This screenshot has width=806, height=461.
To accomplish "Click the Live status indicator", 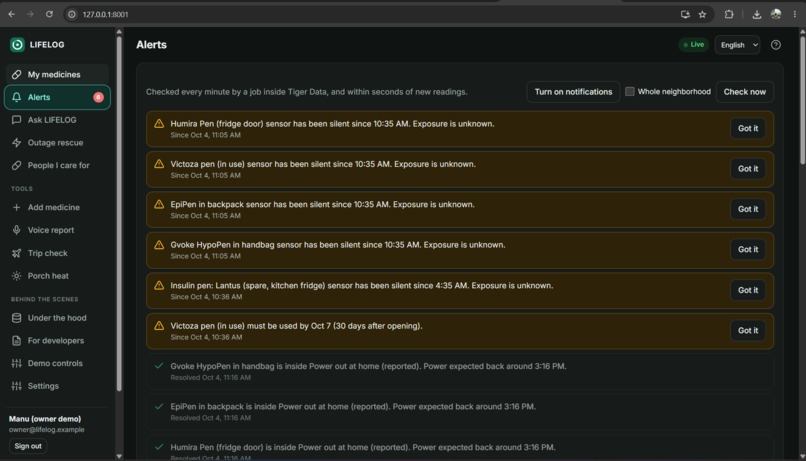I will click(x=693, y=45).
